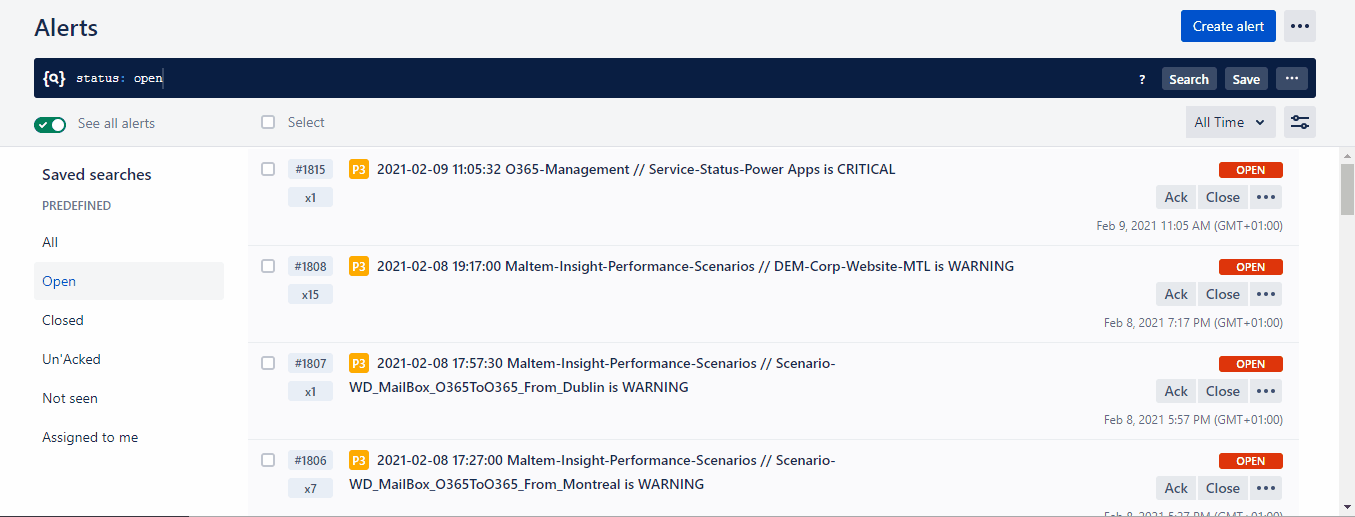Open more actions for alert #1806
This screenshot has width=1355, height=517.
coord(1266,488)
